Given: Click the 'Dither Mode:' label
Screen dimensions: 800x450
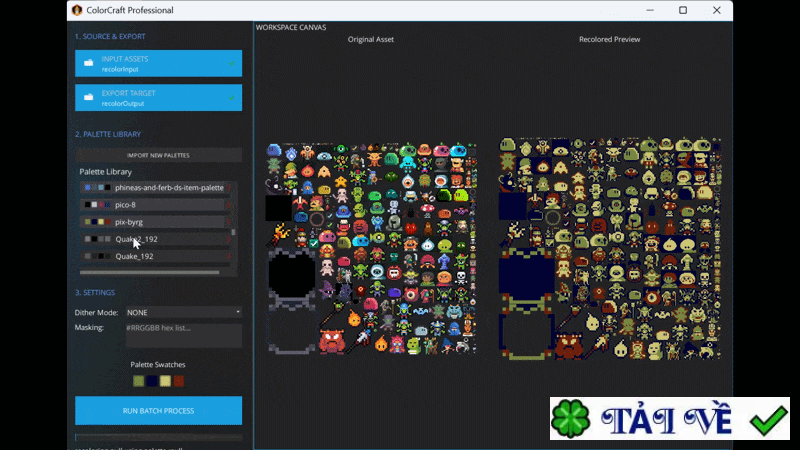Looking at the screenshot, I should [x=96, y=312].
